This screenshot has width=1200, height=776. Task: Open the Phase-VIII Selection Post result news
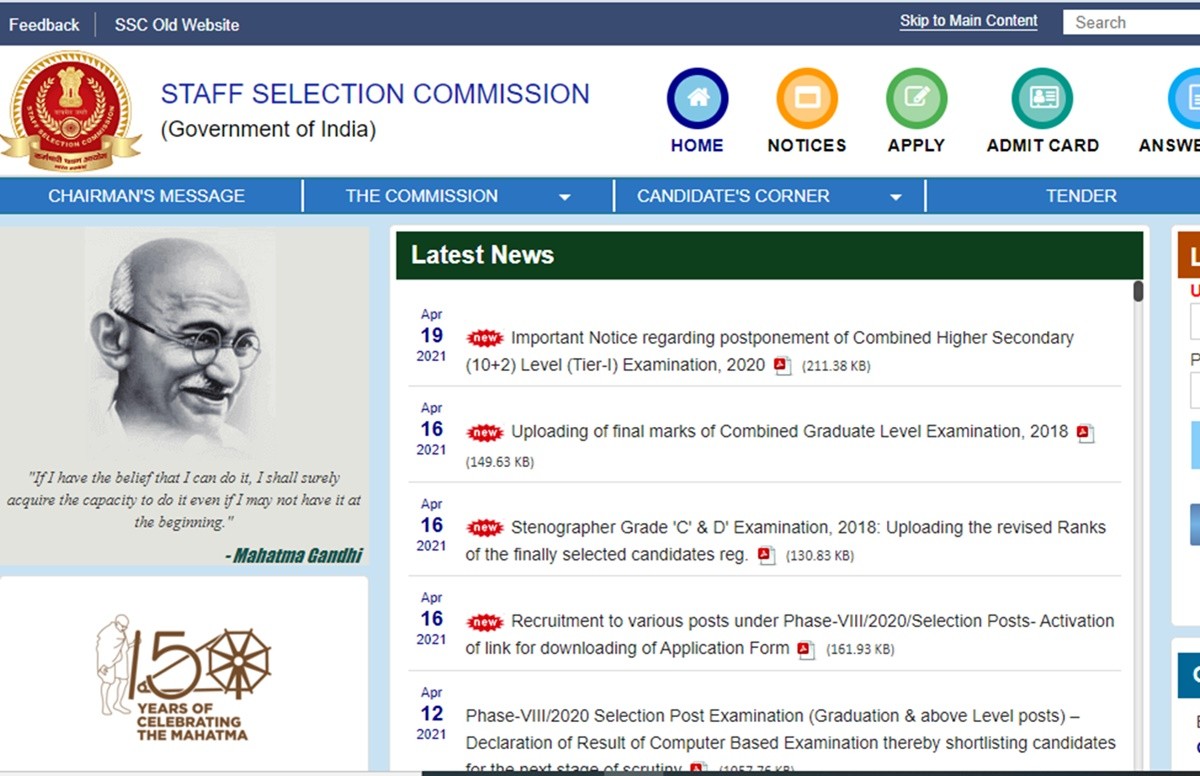click(x=789, y=730)
